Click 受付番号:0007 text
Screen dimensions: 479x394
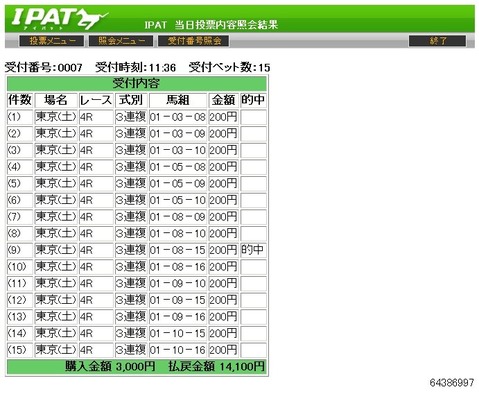43,68
